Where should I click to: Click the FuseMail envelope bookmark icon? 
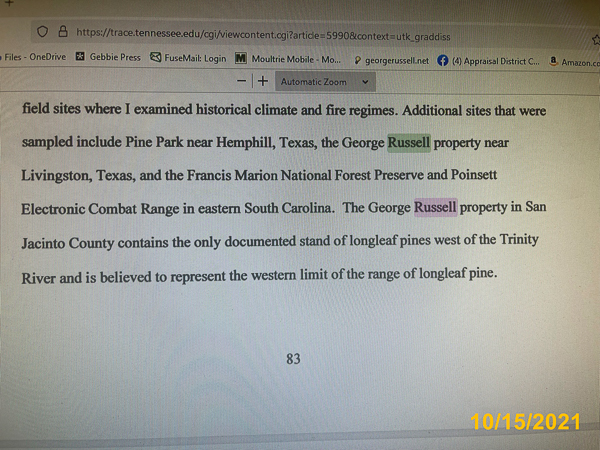tap(156, 58)
